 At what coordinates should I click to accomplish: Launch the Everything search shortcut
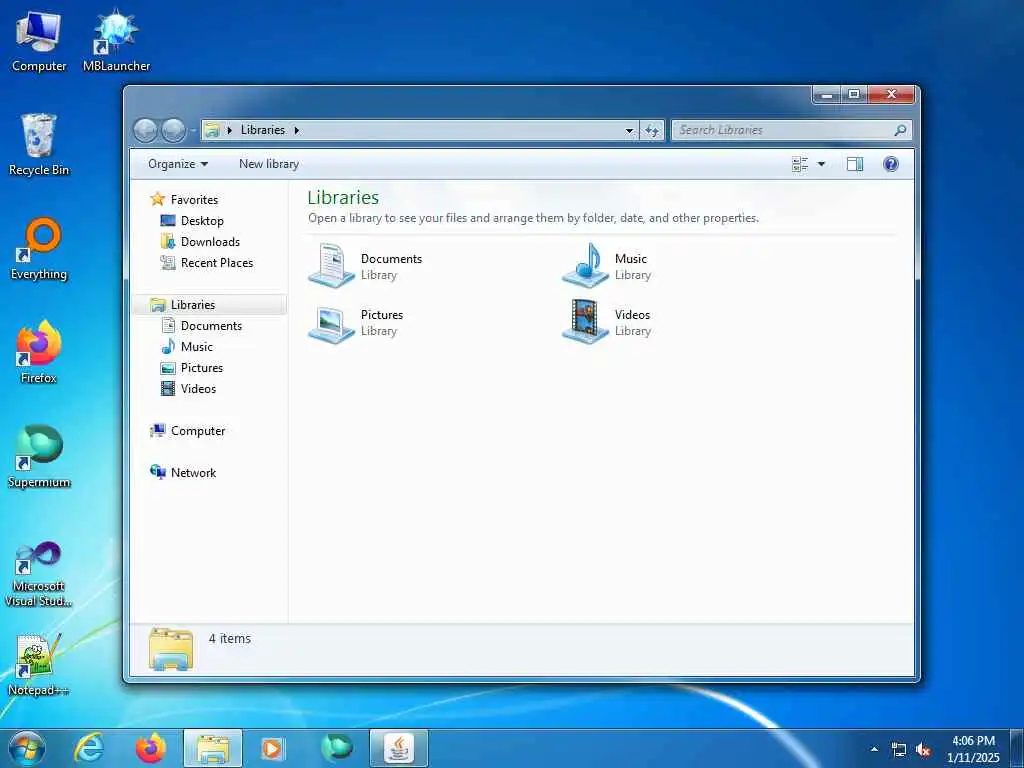coord(39,249)
